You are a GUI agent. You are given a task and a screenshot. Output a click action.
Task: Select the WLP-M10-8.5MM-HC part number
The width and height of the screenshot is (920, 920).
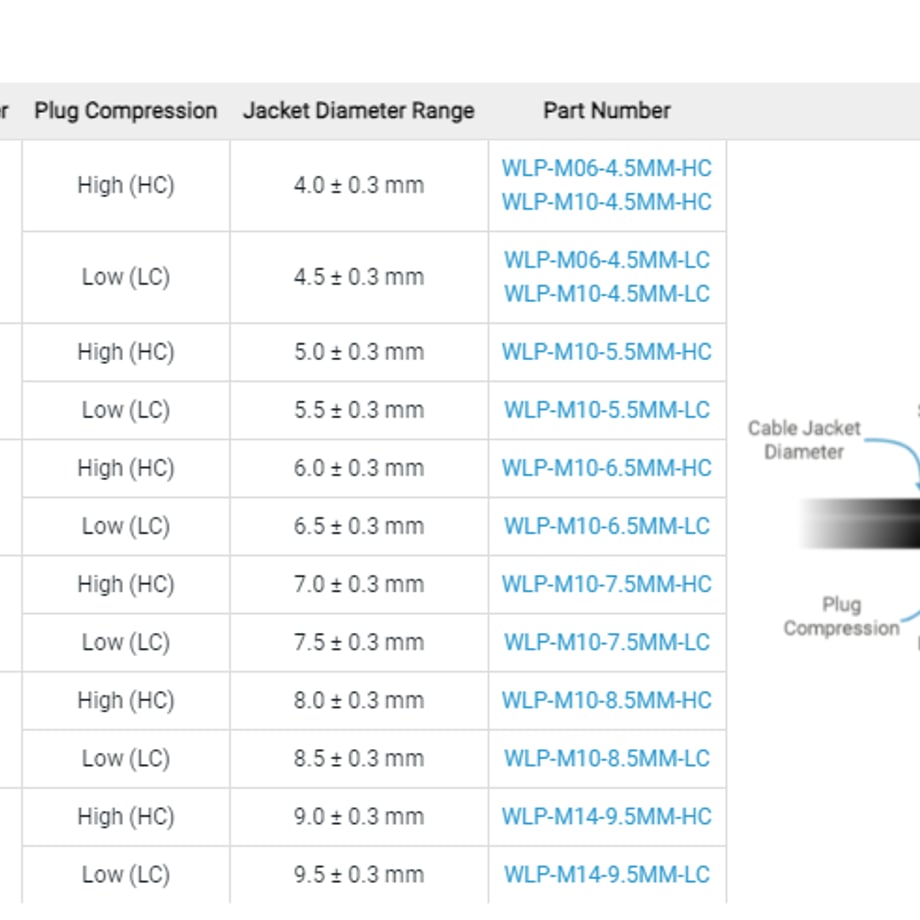(607, 701)
